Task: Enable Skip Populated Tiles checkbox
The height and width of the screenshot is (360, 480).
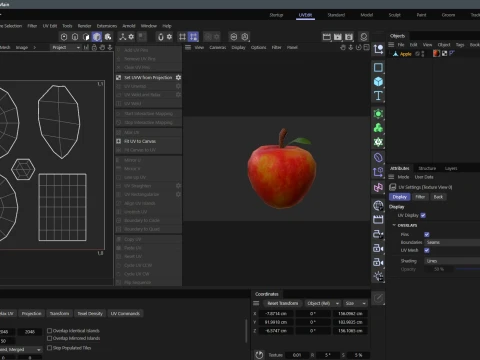Action: tap(49, 348)
